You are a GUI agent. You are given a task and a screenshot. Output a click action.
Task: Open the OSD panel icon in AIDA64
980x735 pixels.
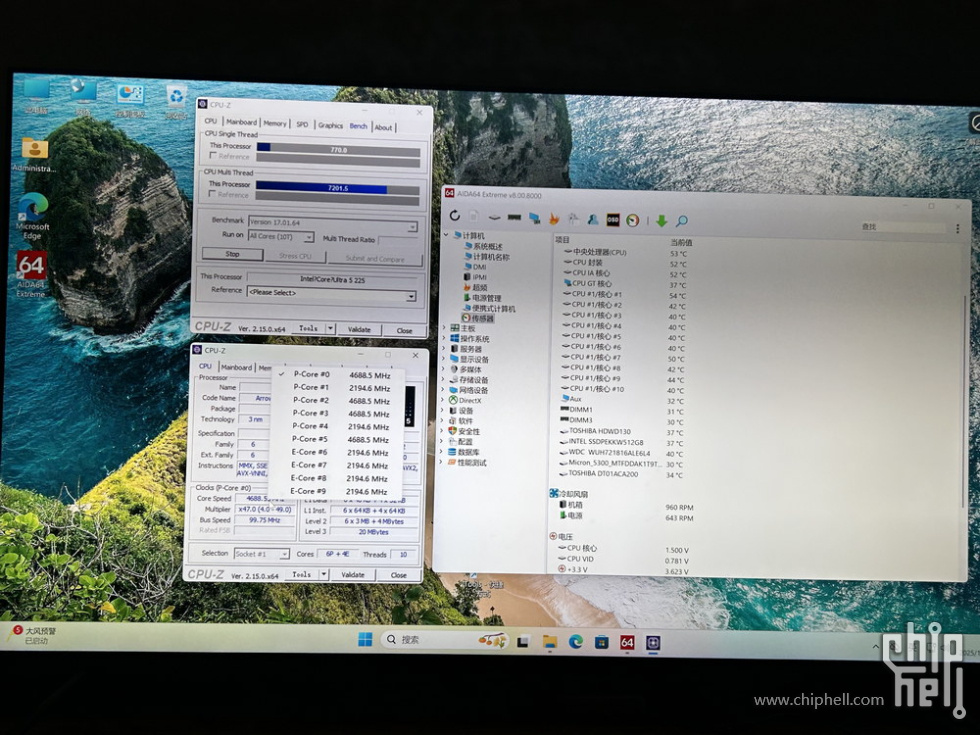(x=613, y=219)
